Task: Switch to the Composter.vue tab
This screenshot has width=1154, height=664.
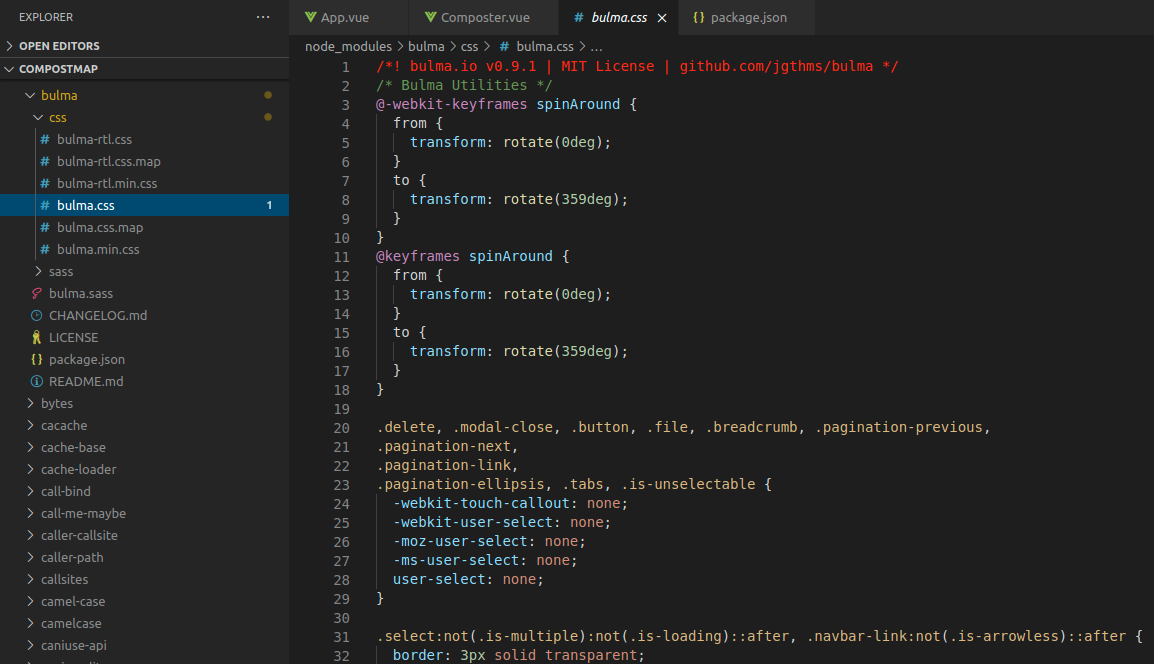Action: pos(484,18)
